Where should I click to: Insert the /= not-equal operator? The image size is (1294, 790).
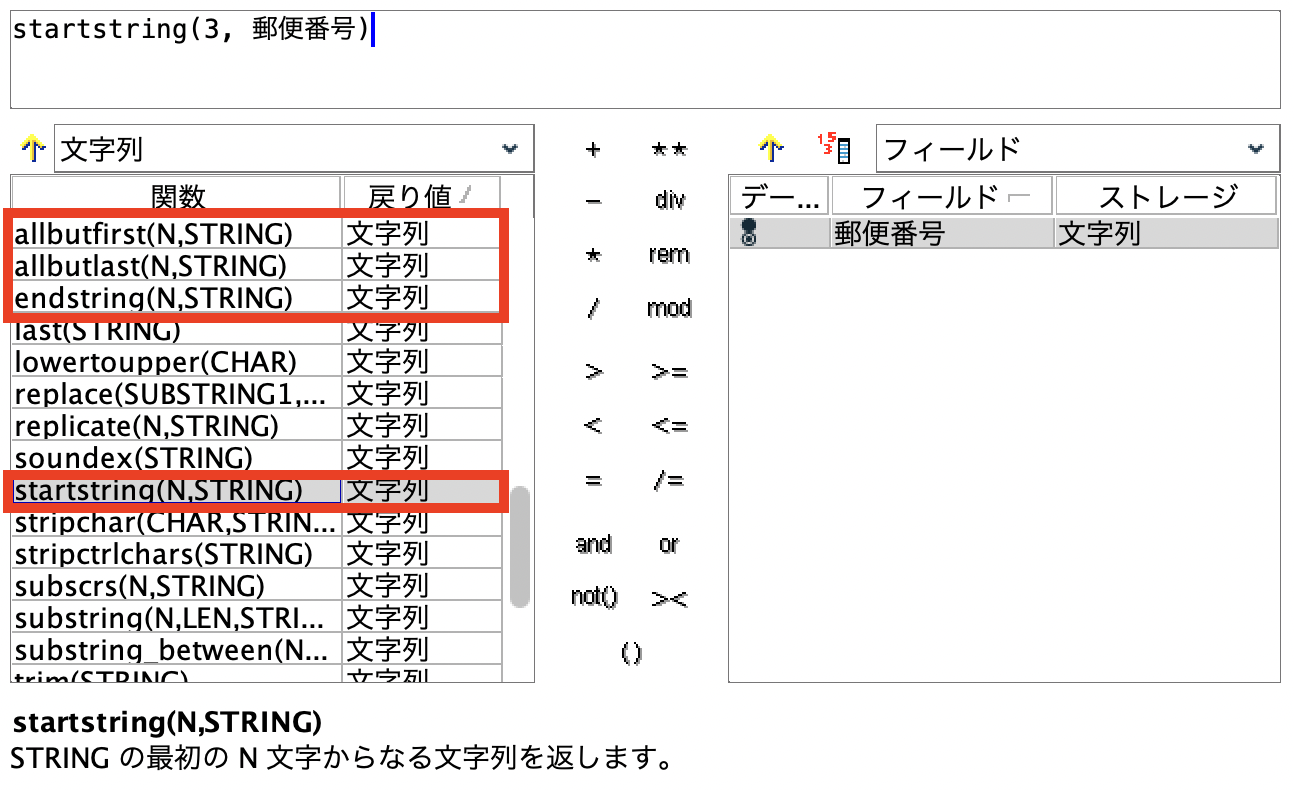668,478
